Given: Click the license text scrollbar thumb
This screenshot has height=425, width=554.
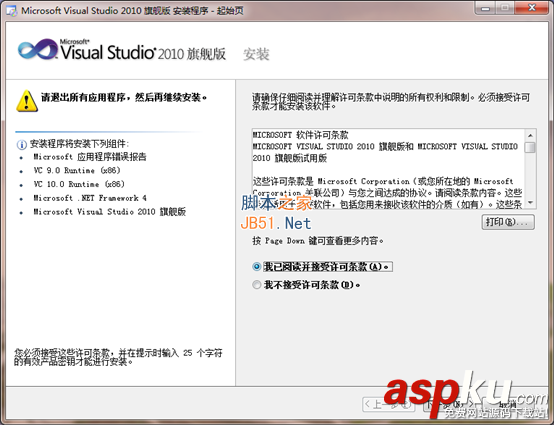Looking at the screenshot, I should pyautogui.click(x=530, y=147).
